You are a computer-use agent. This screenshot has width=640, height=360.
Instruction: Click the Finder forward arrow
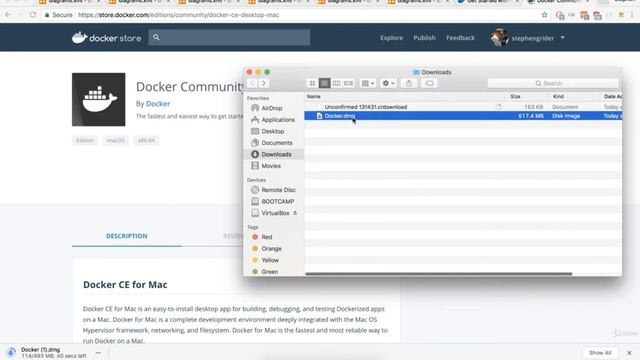coord(264,83)
